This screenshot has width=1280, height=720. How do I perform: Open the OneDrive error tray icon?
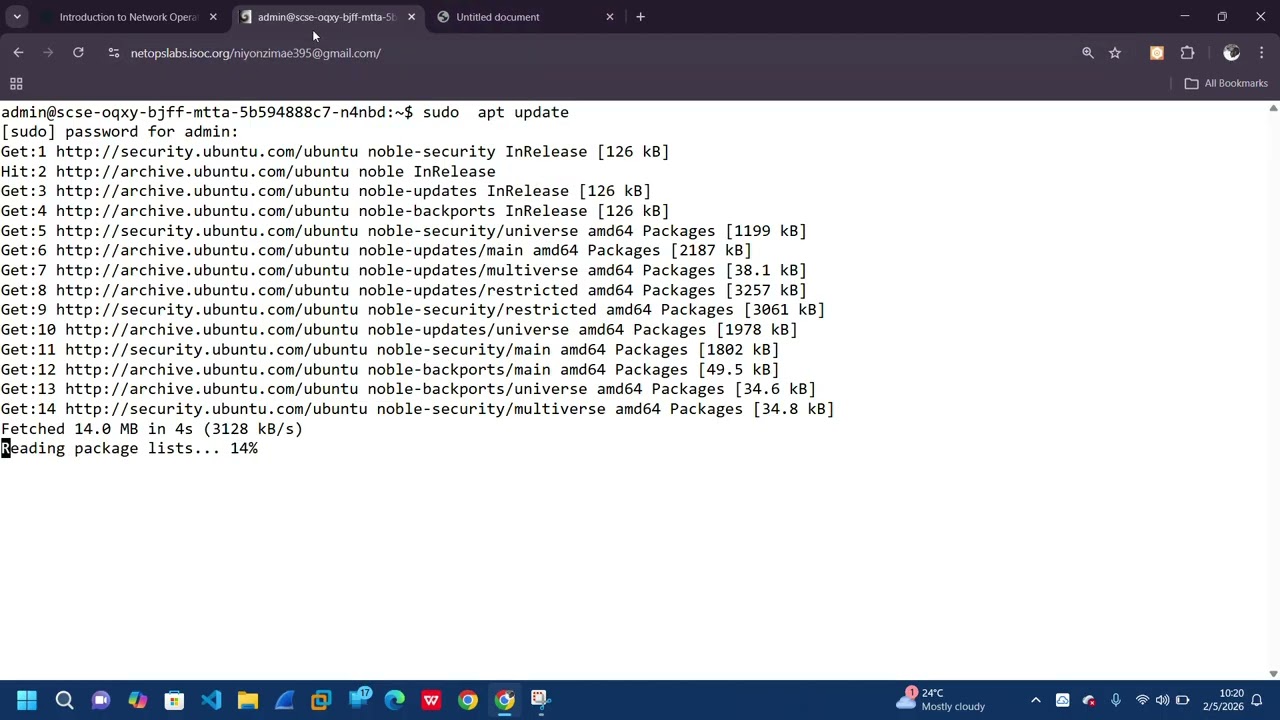tap(1089, 700)
